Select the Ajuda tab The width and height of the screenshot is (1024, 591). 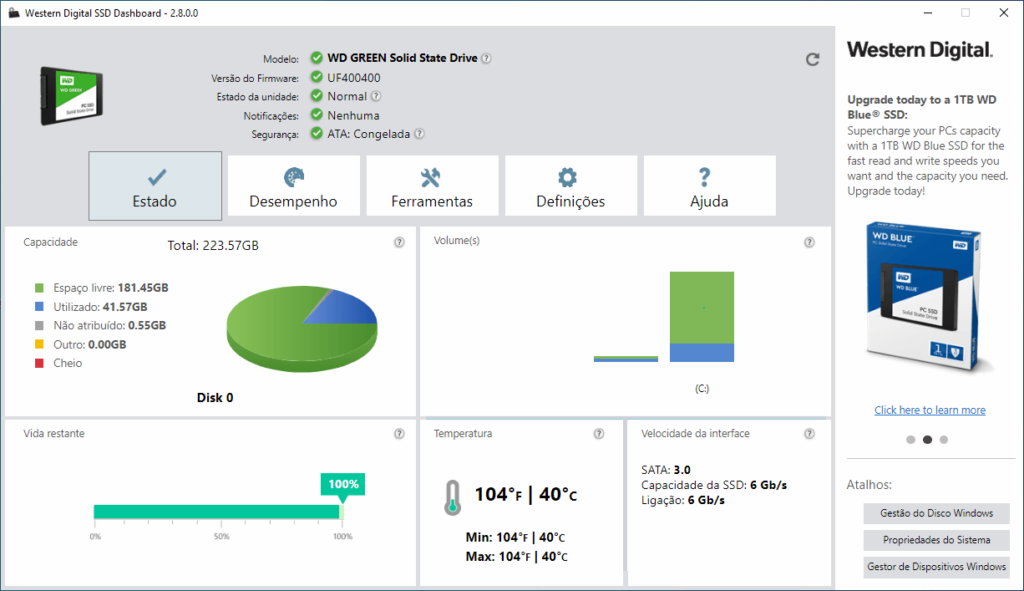[709, 186]
